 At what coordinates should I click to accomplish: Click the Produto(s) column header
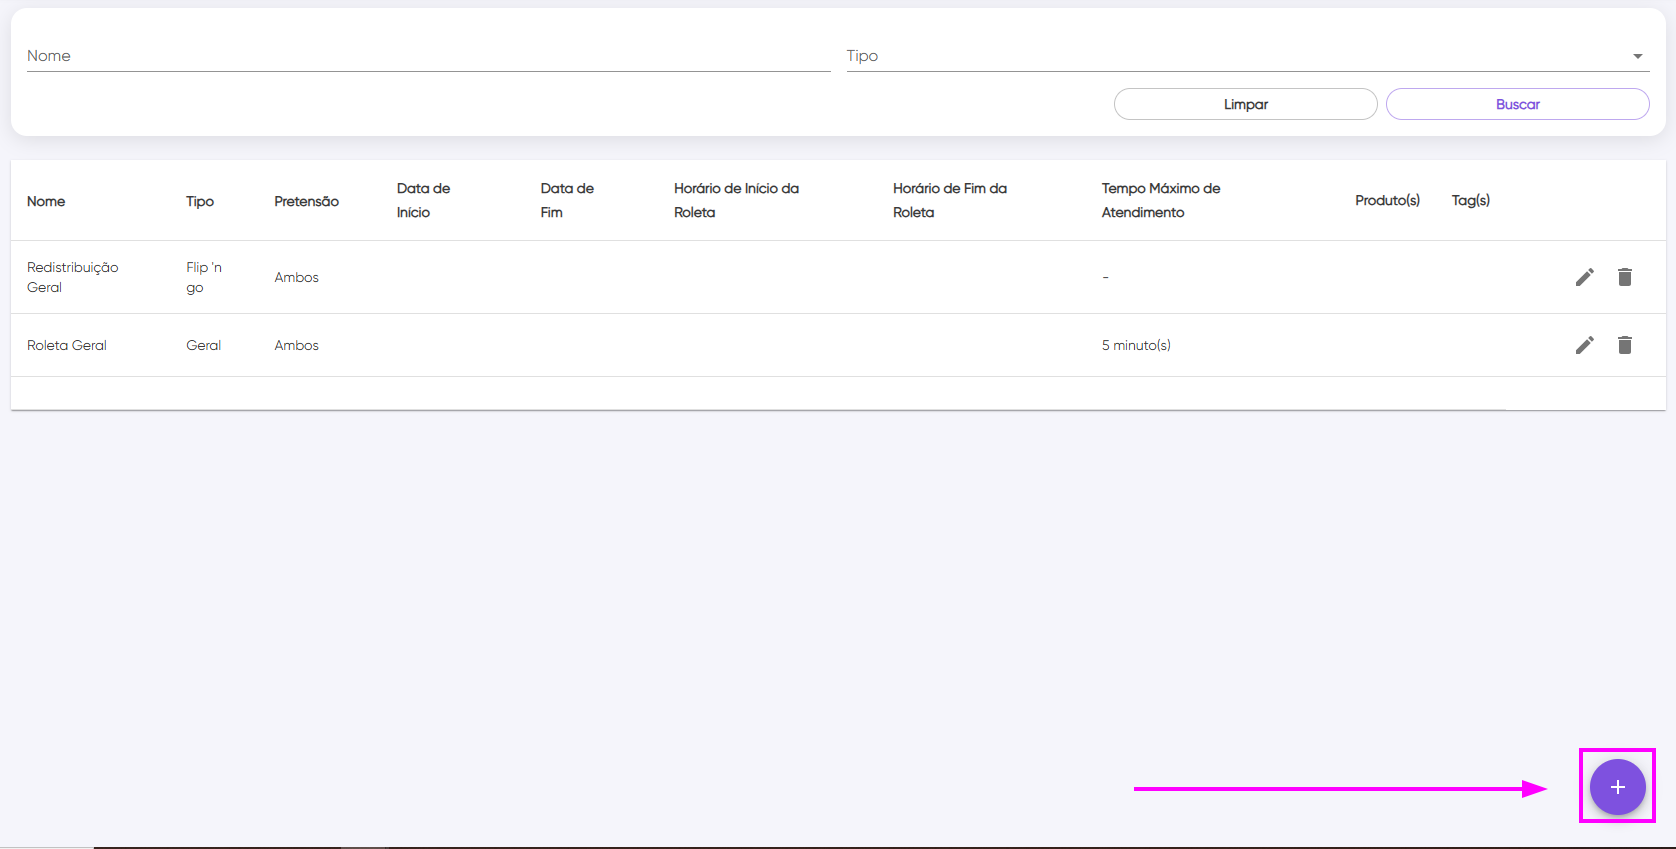pos(1387,200)
